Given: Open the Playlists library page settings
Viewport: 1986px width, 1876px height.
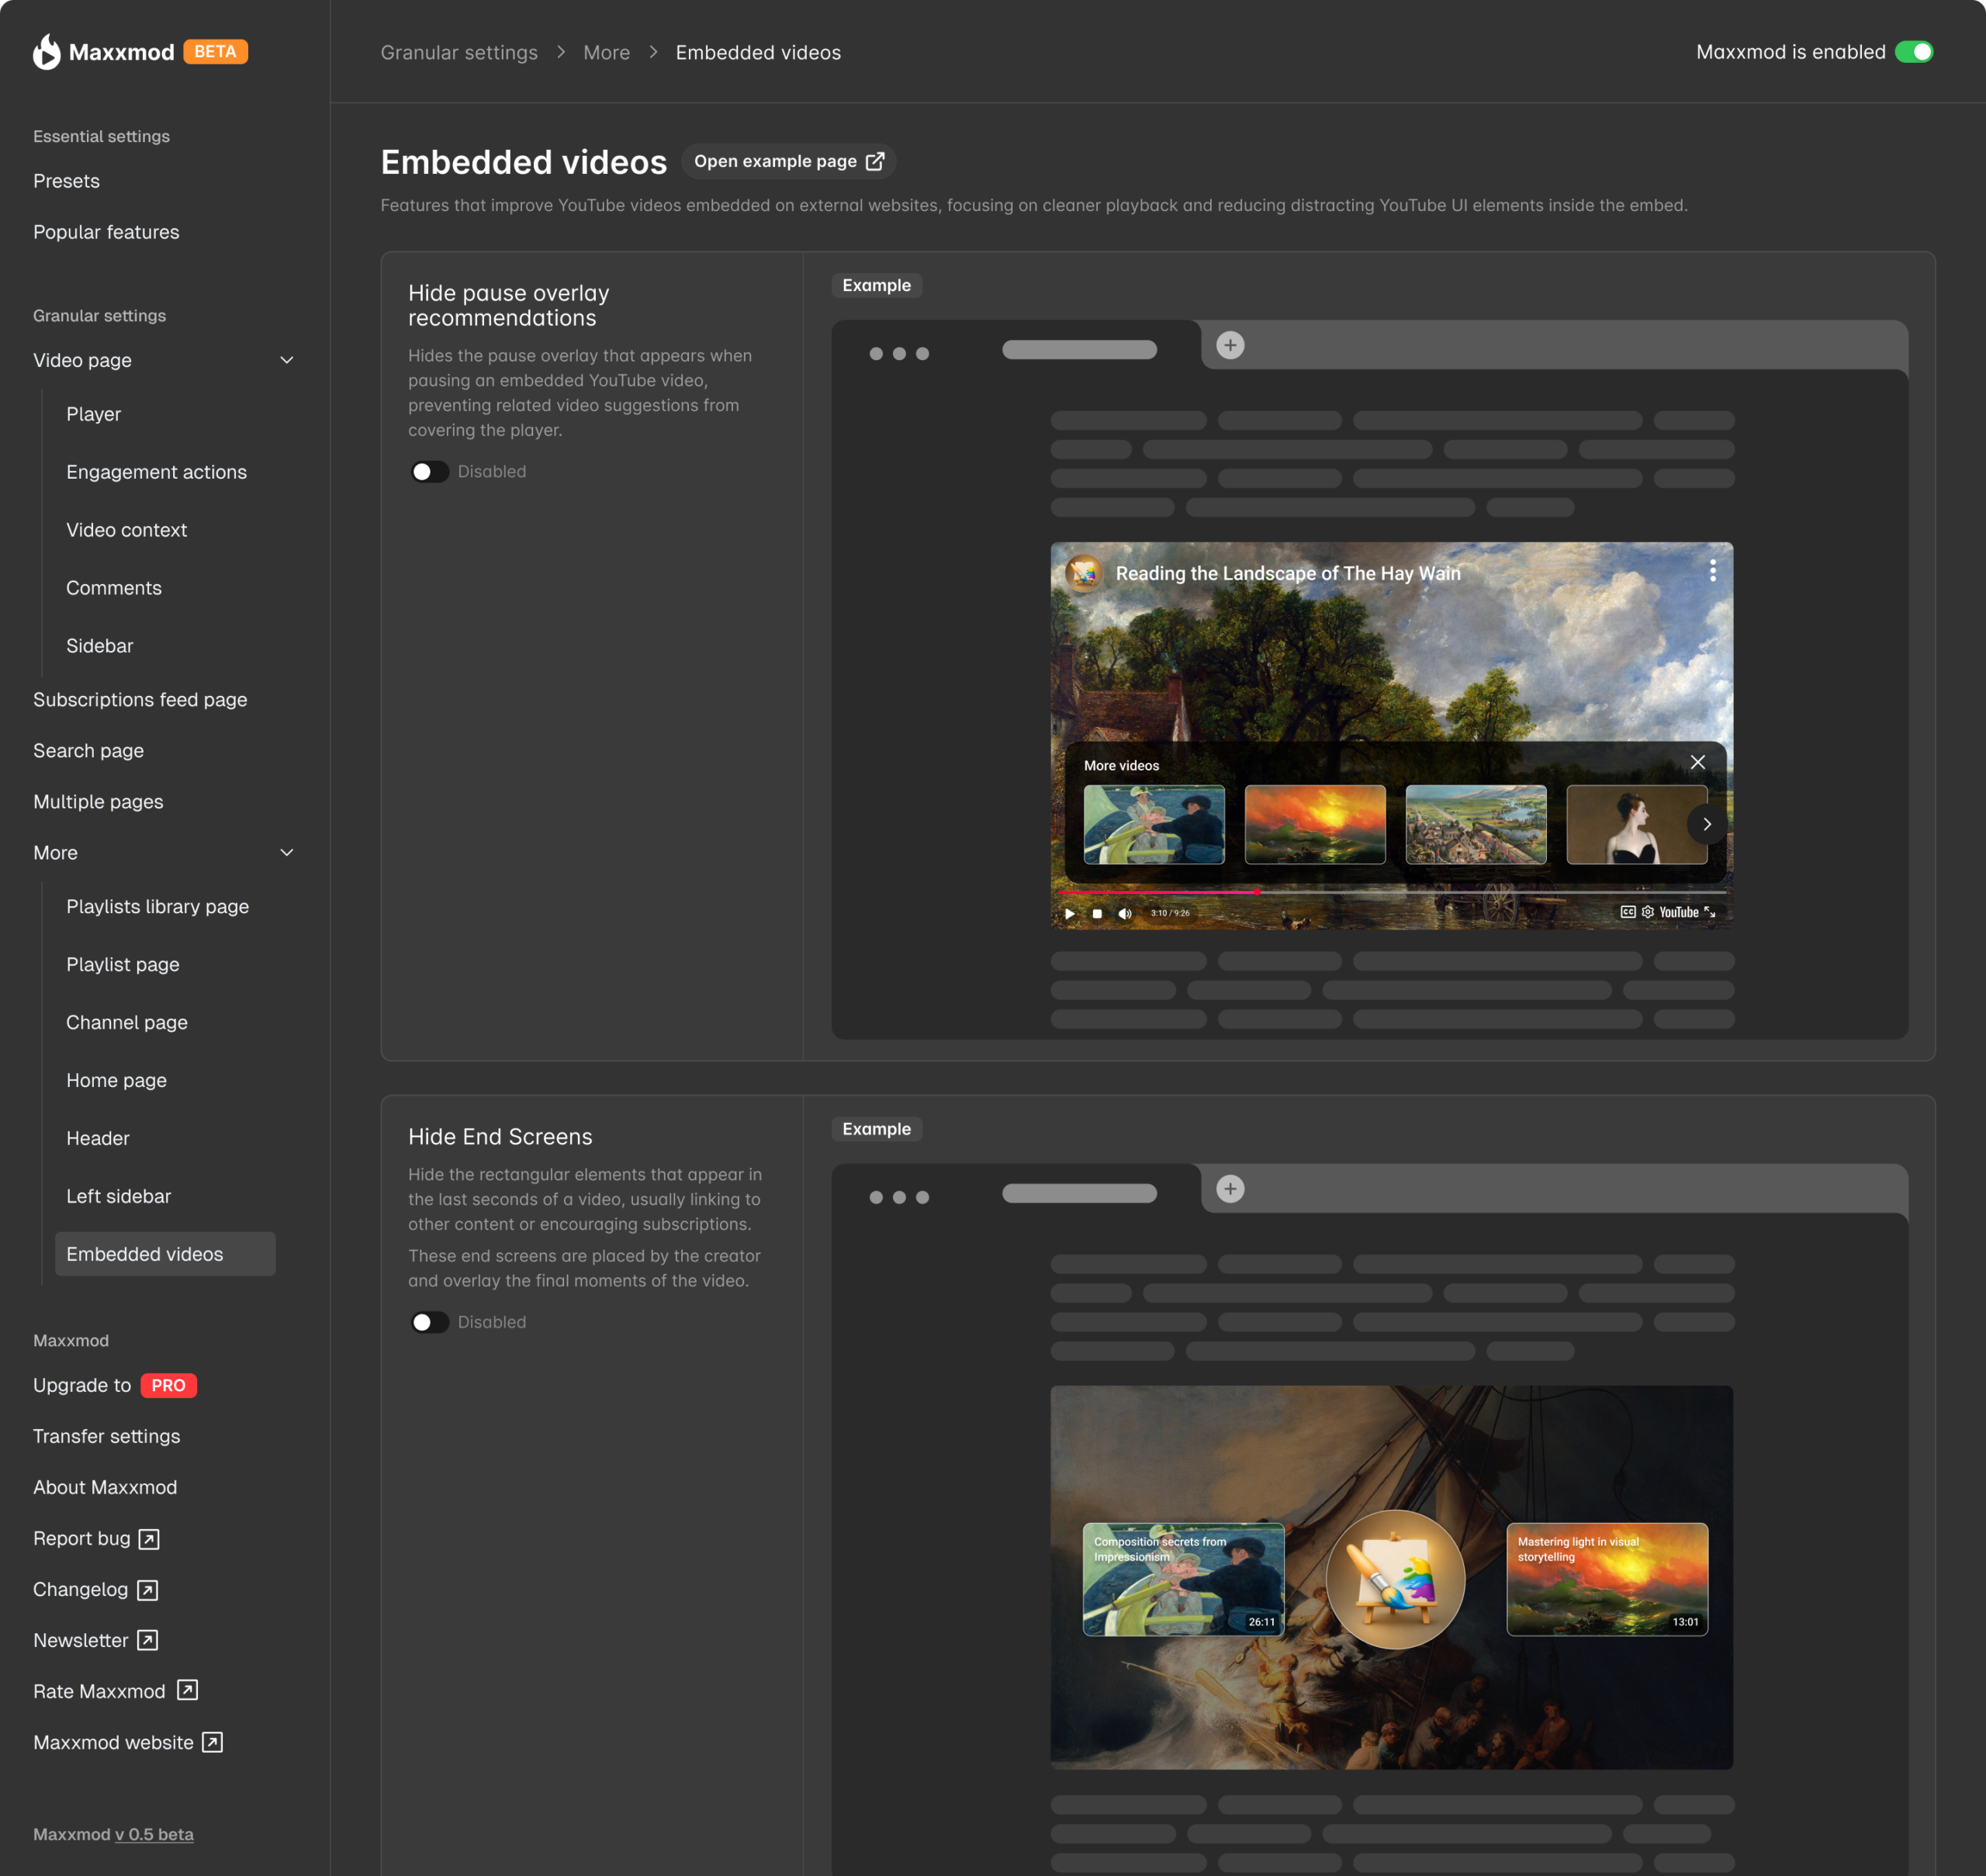Looking at the screenshot, I should (x=157, y=906).
